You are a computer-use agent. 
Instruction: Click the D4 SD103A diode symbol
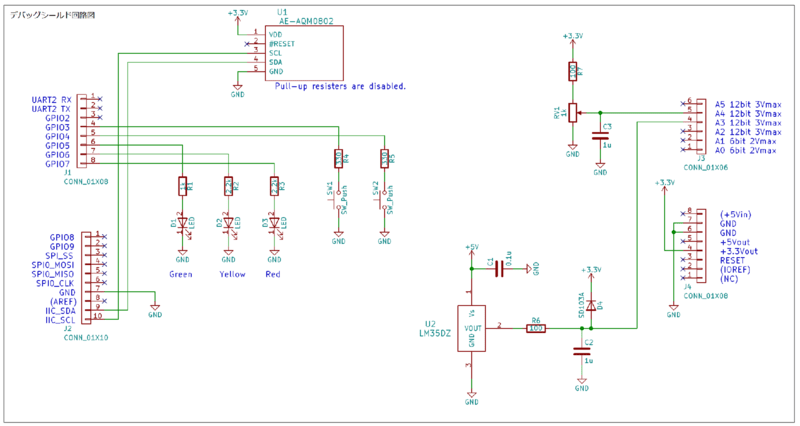click(591, 304)
